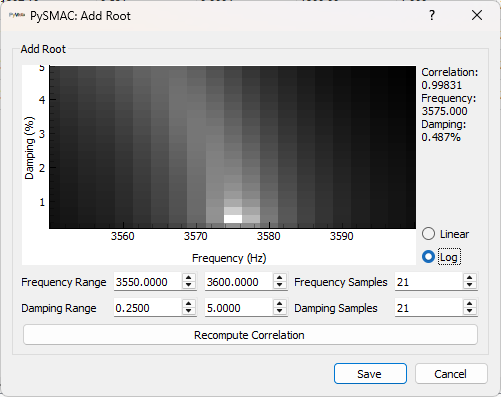
Task: Click the Damping Samples label
Action: [x=336, y=308]
